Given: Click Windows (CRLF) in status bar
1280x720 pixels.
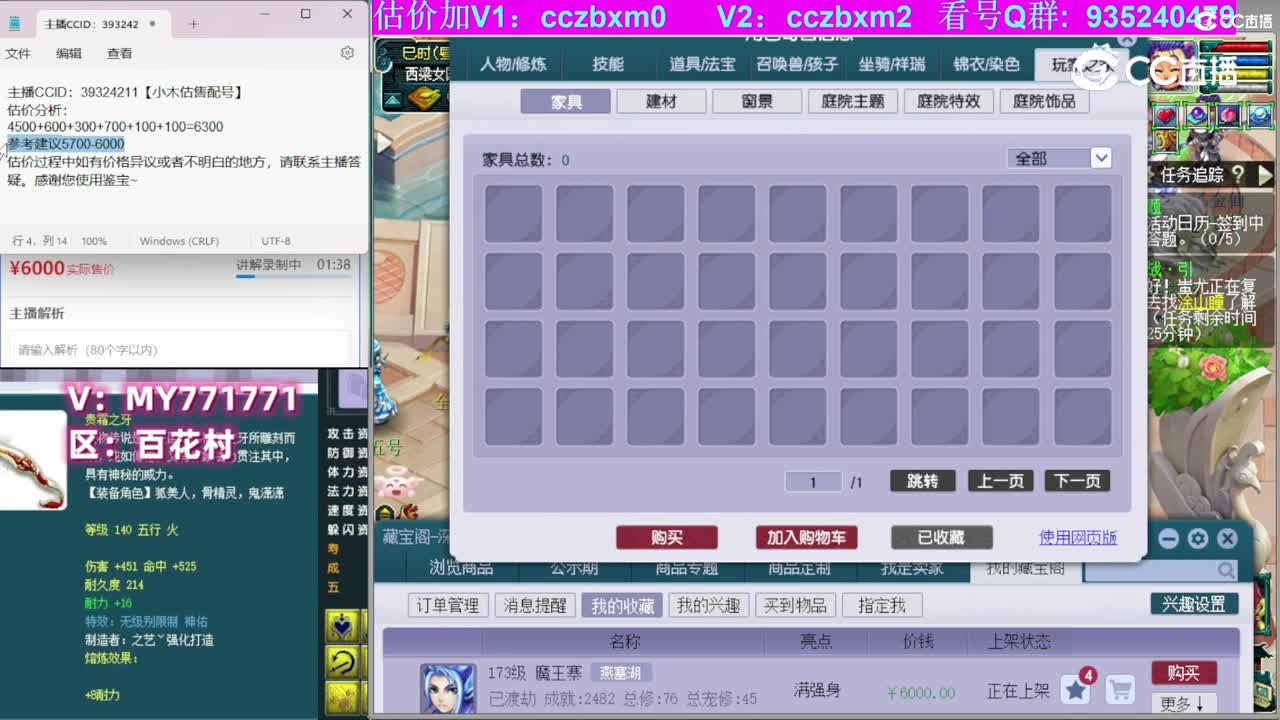Looking at the screenshot, I should (x=179, y=241).
